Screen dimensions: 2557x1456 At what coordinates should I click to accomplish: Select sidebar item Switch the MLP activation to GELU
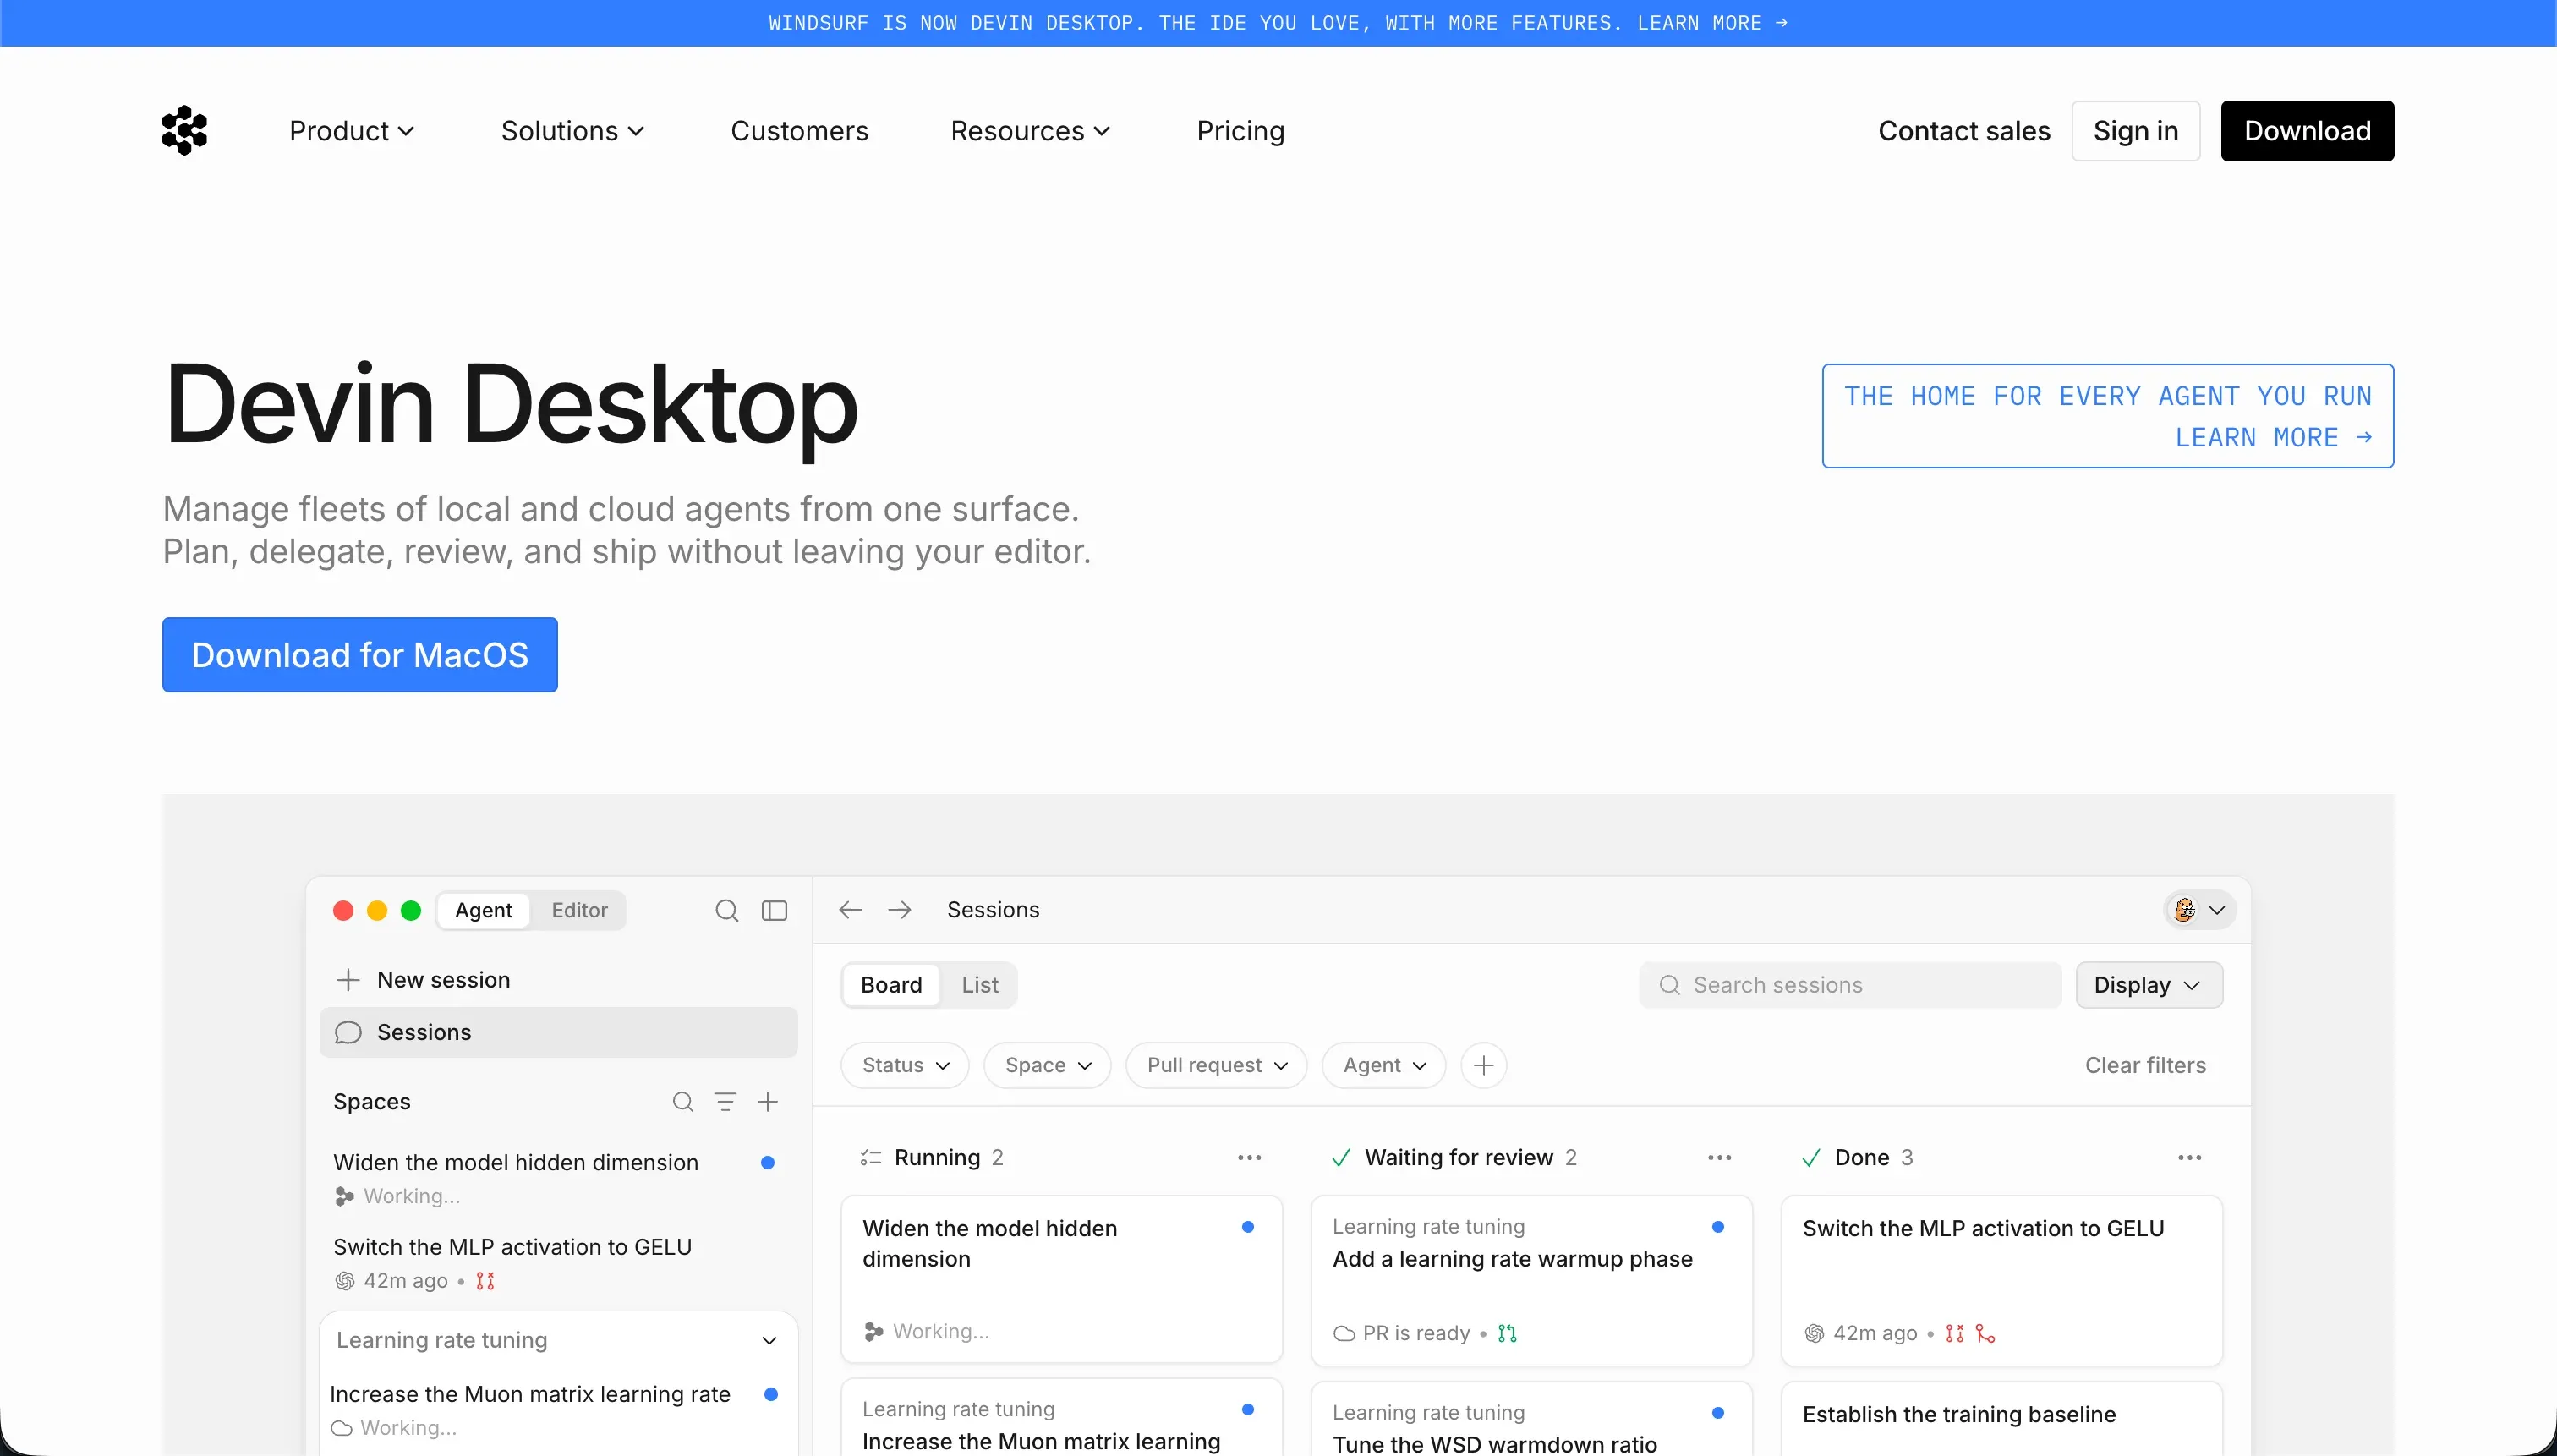(558, 1263)
